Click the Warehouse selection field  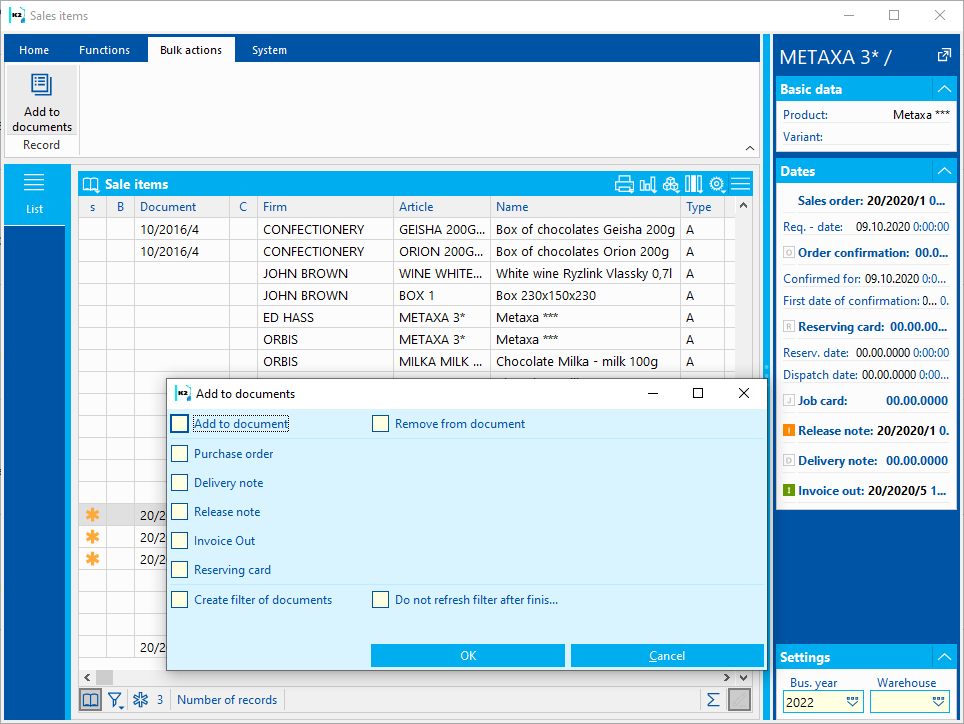[909, 702]
